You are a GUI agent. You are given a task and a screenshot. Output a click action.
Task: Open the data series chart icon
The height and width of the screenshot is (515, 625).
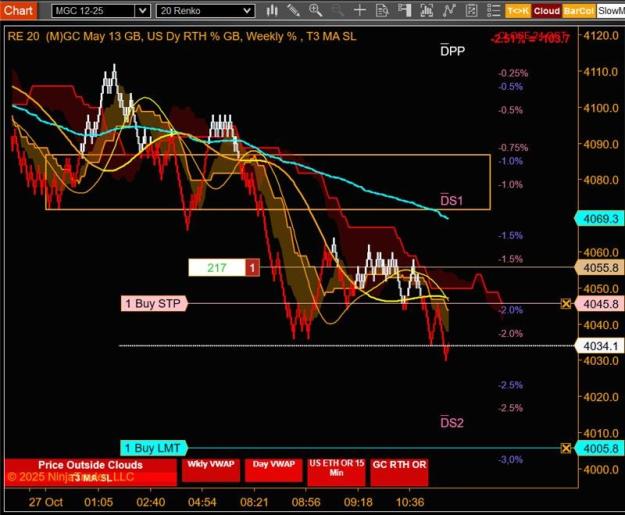coord(426,10)
